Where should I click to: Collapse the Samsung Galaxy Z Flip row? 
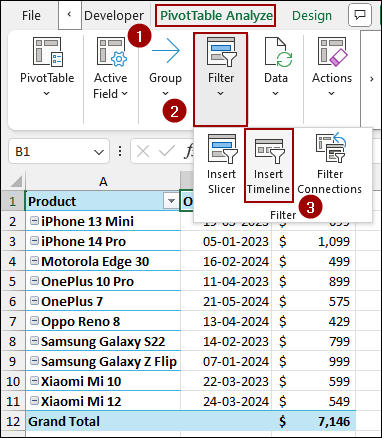pos(34,361)
